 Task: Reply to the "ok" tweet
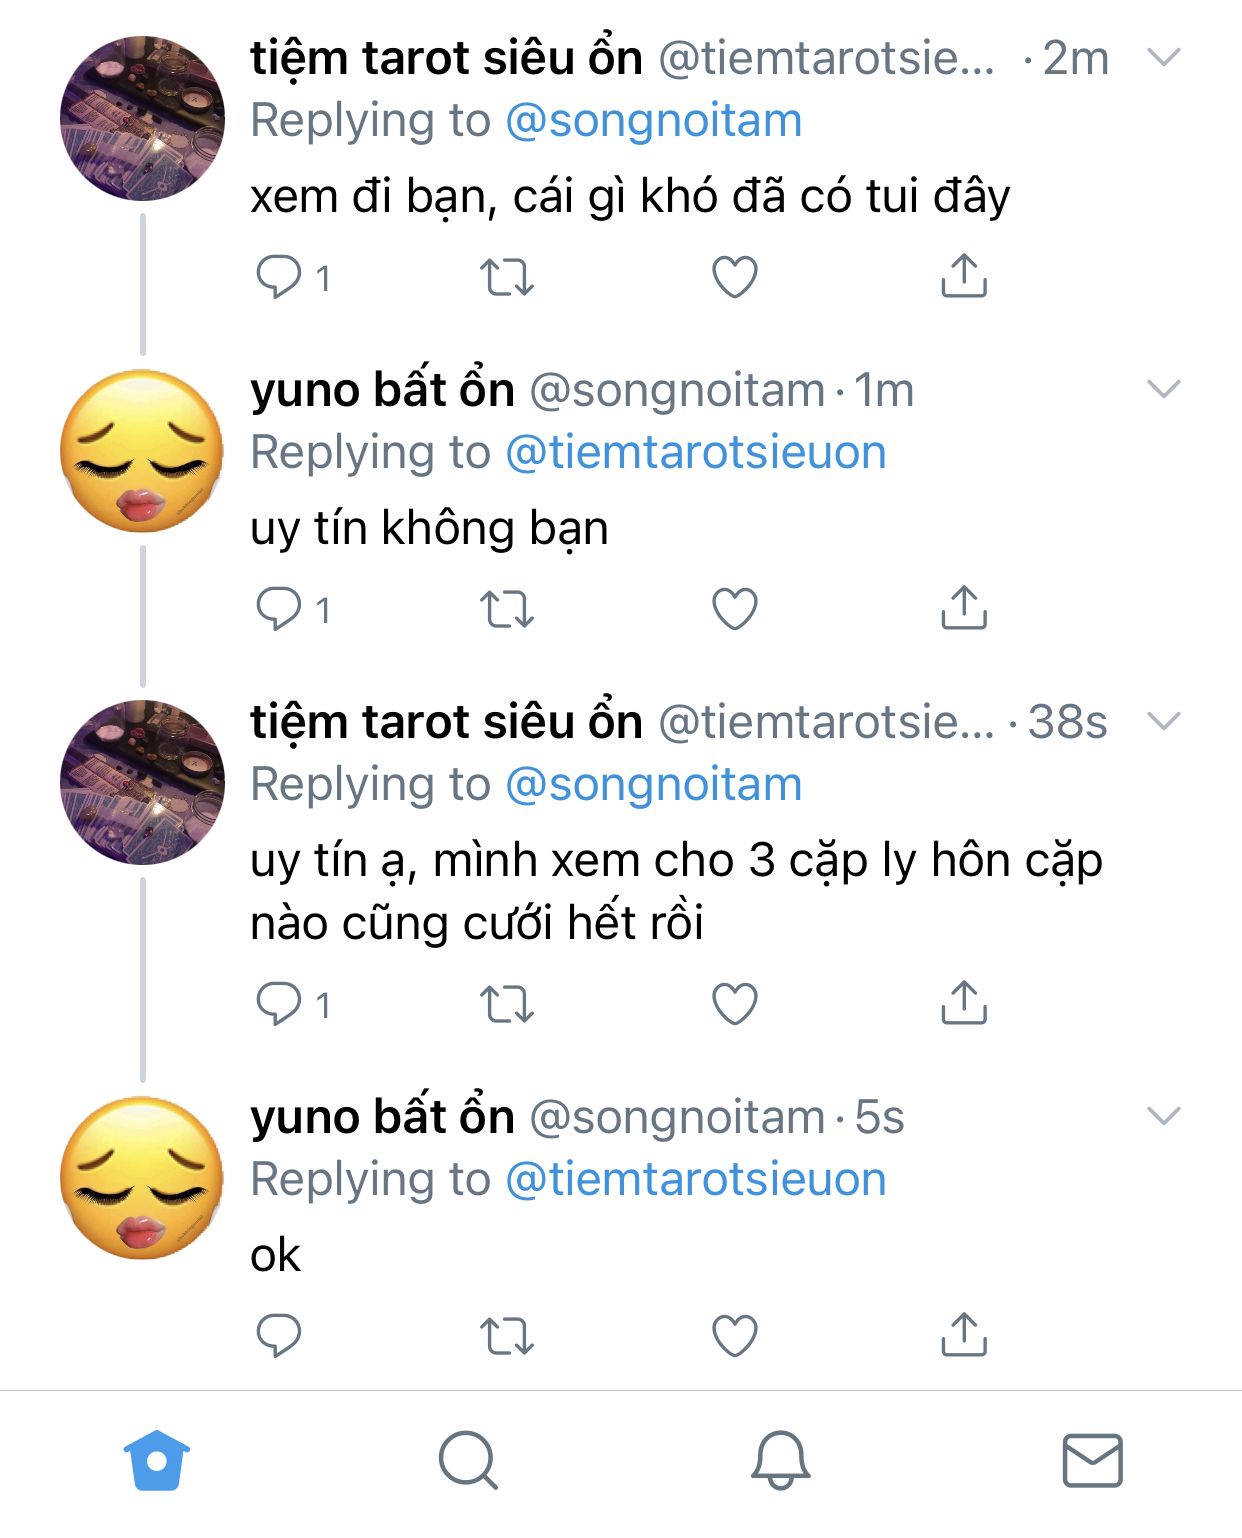[279, 1336]
